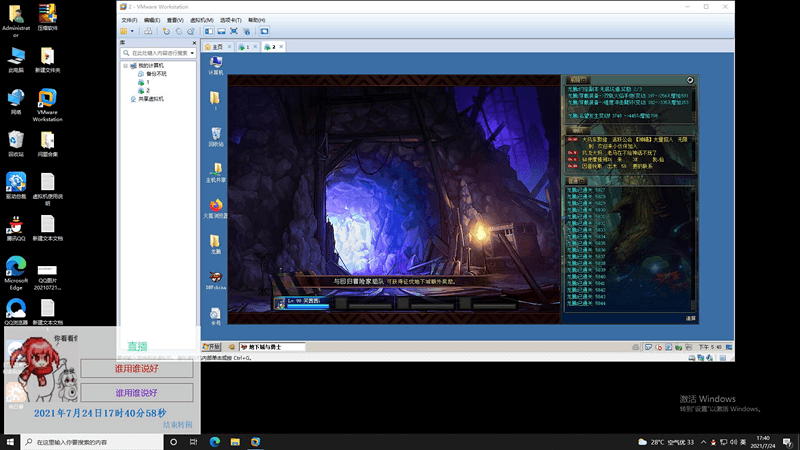Click the Windows taskbar search box
Image resolution: width=800 pixels, height=450 pixels.
(x=92, y=442)
